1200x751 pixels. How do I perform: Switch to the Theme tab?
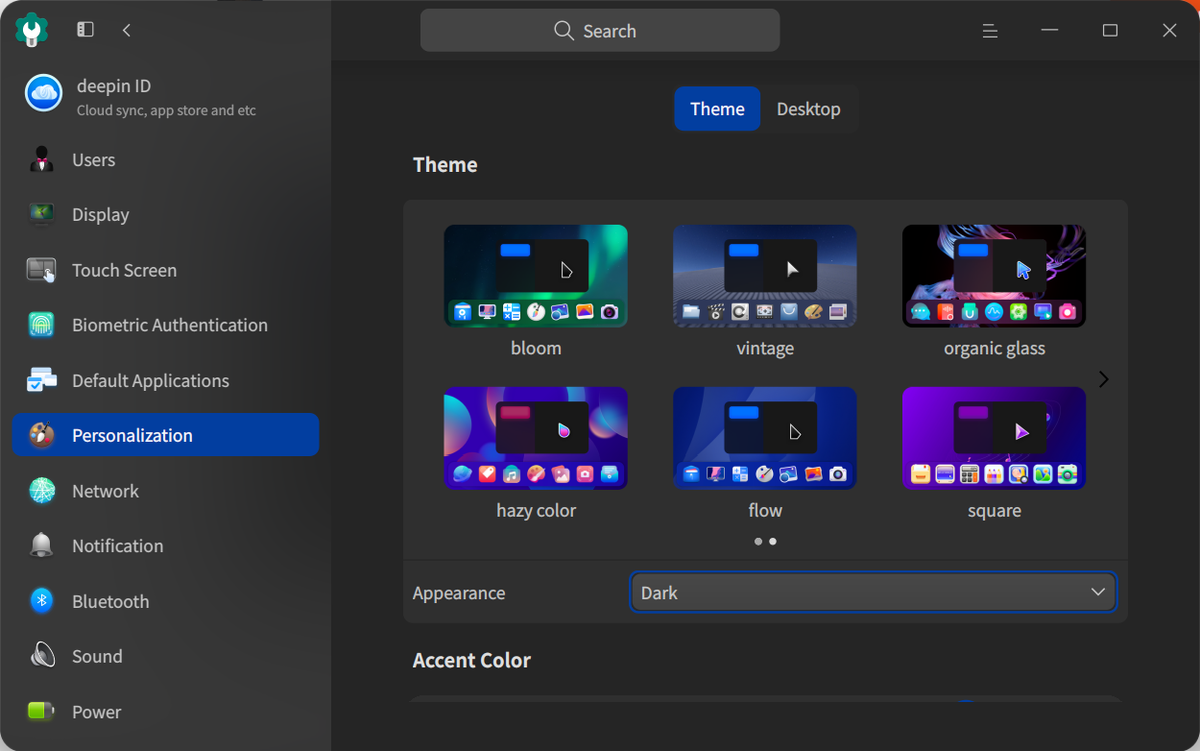pos(717,109)
